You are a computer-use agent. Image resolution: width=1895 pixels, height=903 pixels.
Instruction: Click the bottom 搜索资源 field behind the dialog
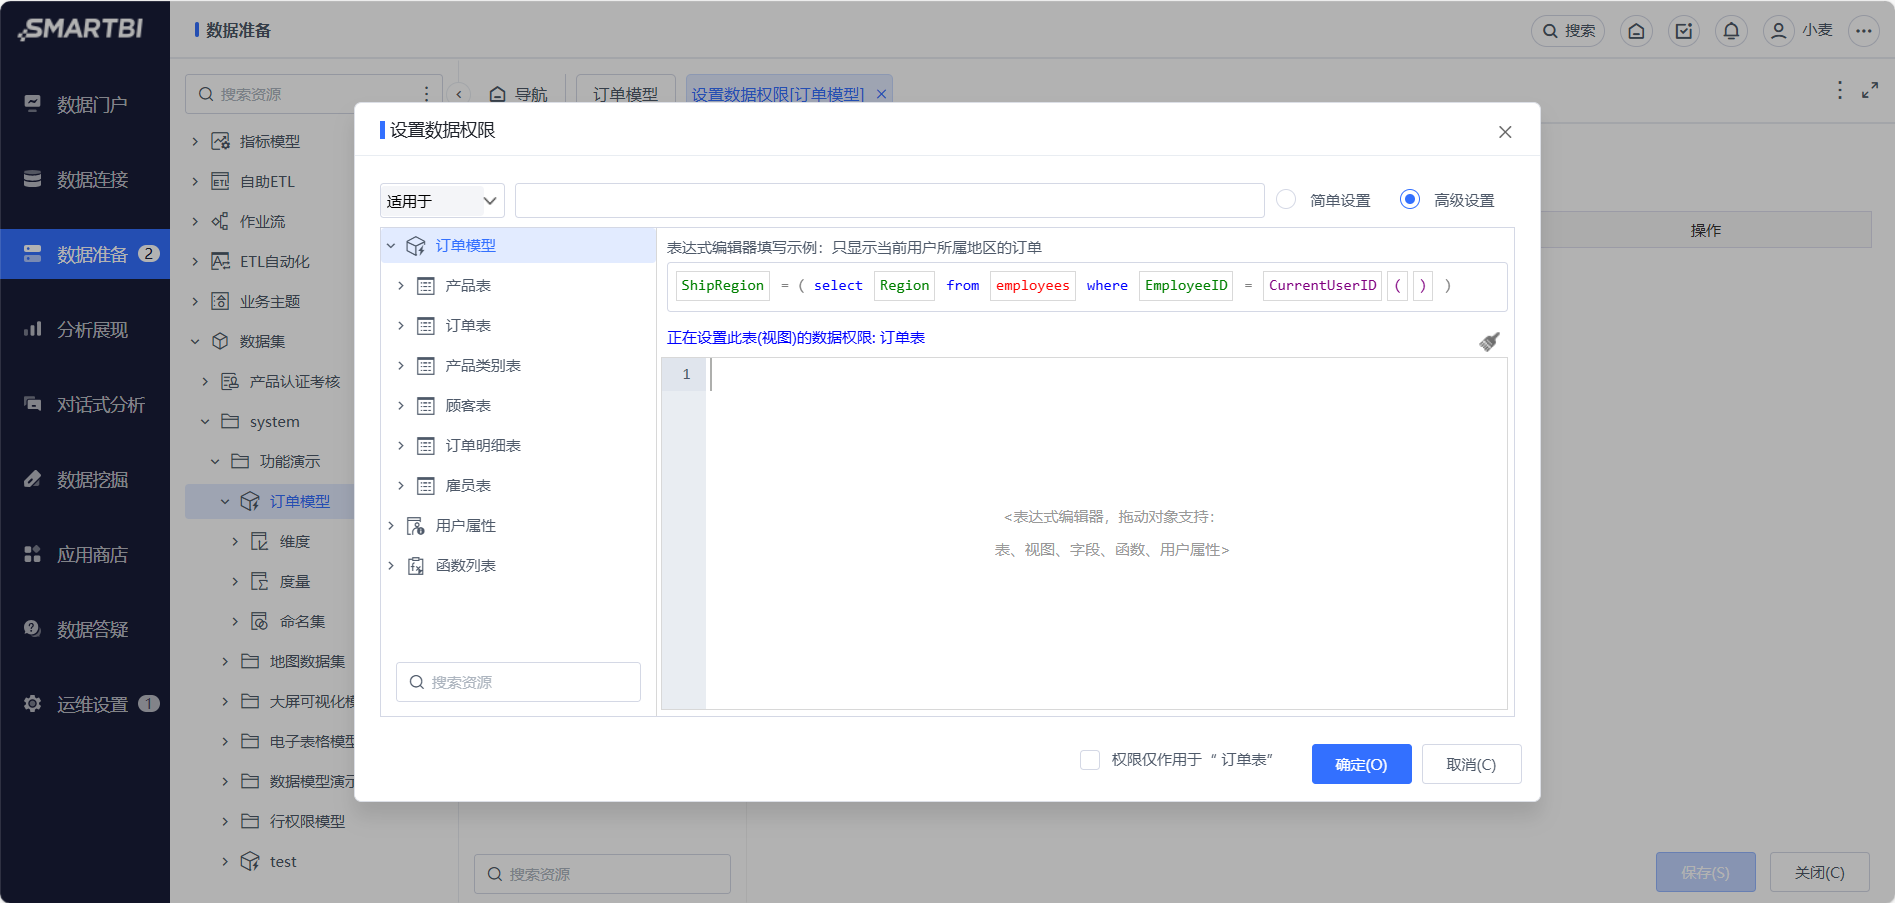(x=602, y=874)
